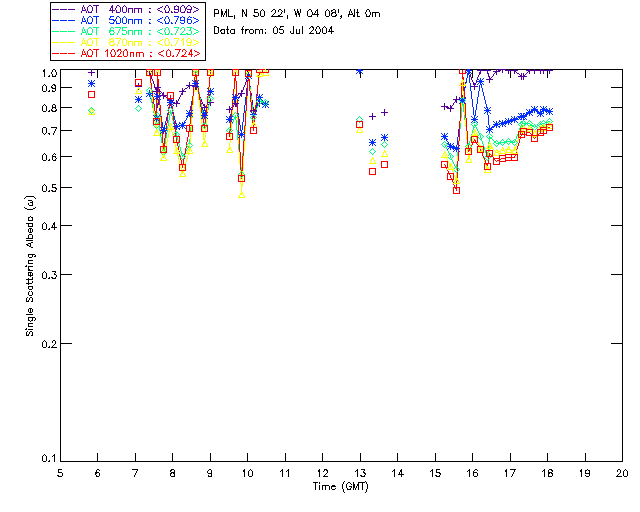
Task: Click the 0.2 tick label on y-axis
Action: (50, 343)
